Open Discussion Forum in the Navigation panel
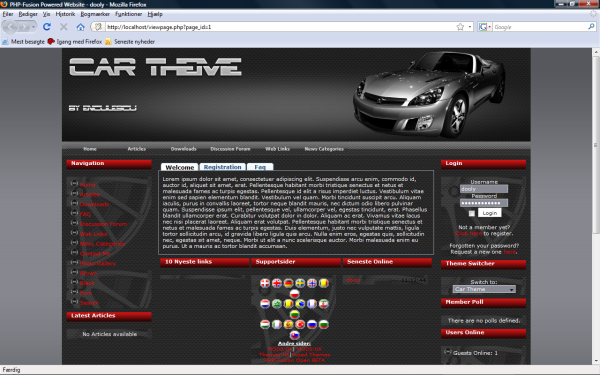The width and height of the screenshot is (600, 375). (103, 224)
